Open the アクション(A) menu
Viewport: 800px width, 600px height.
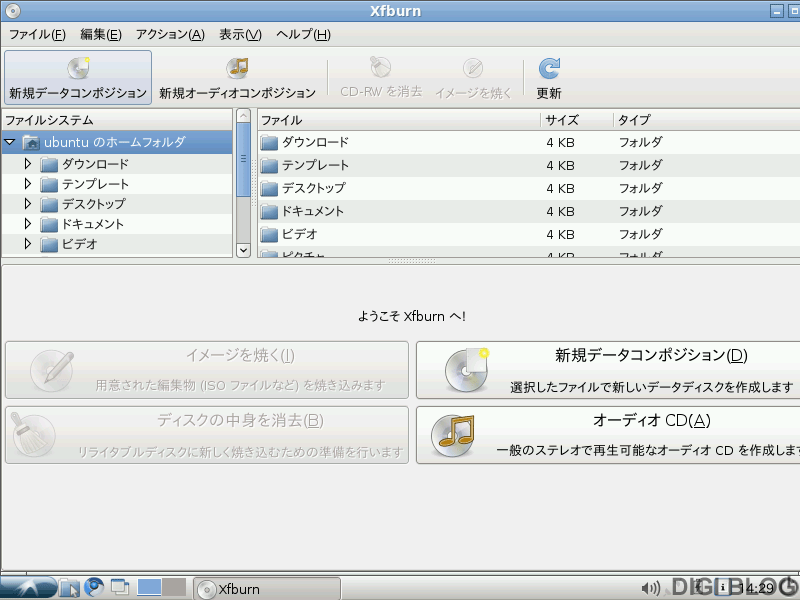(170, 35)
